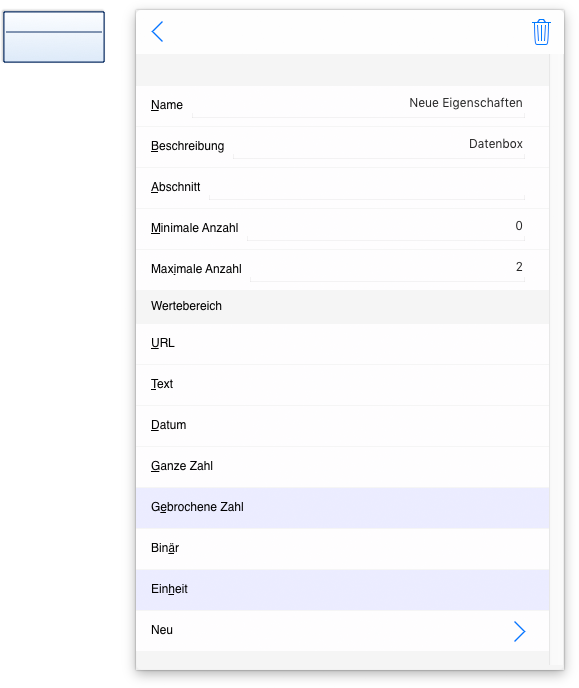Toggle the URL value range option
This screenshot has height=688, width=579.
click(343, 344)
